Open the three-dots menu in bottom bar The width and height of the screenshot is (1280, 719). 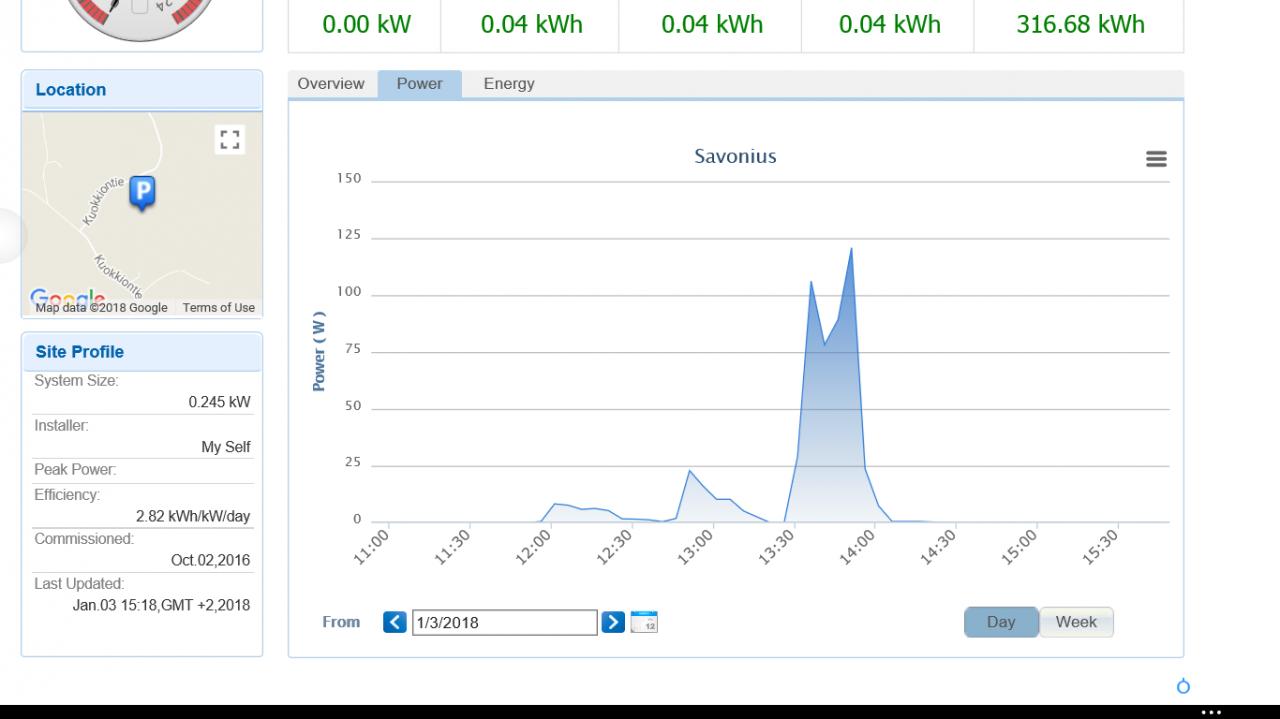coord(1211,712)
